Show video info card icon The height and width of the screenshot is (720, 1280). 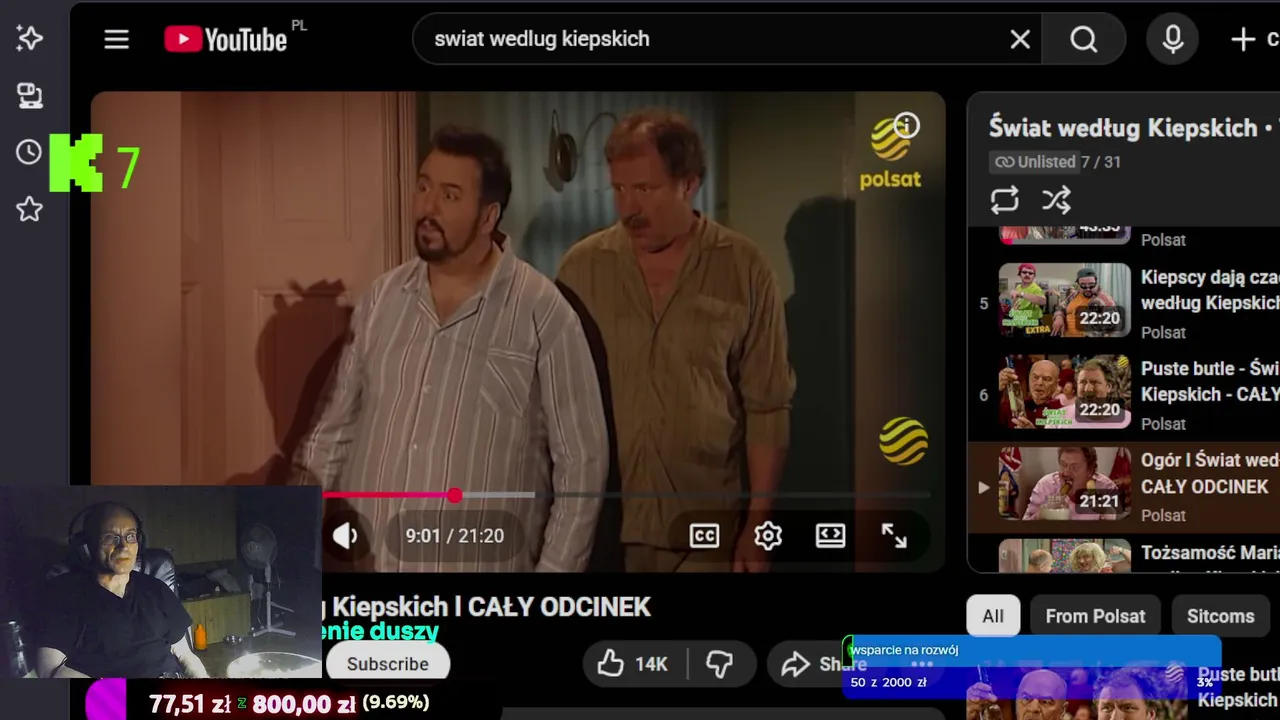tap(907, 125)
